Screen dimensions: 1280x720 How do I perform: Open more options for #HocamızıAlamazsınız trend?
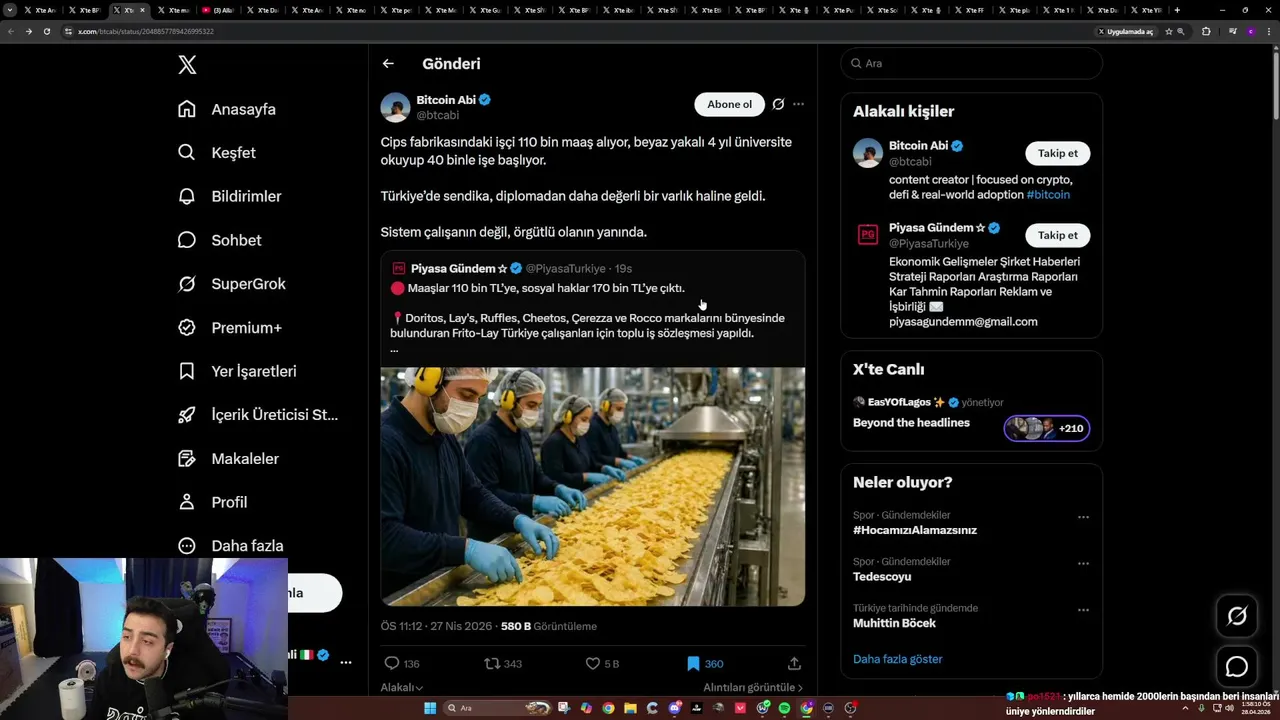coord(1083,517)
